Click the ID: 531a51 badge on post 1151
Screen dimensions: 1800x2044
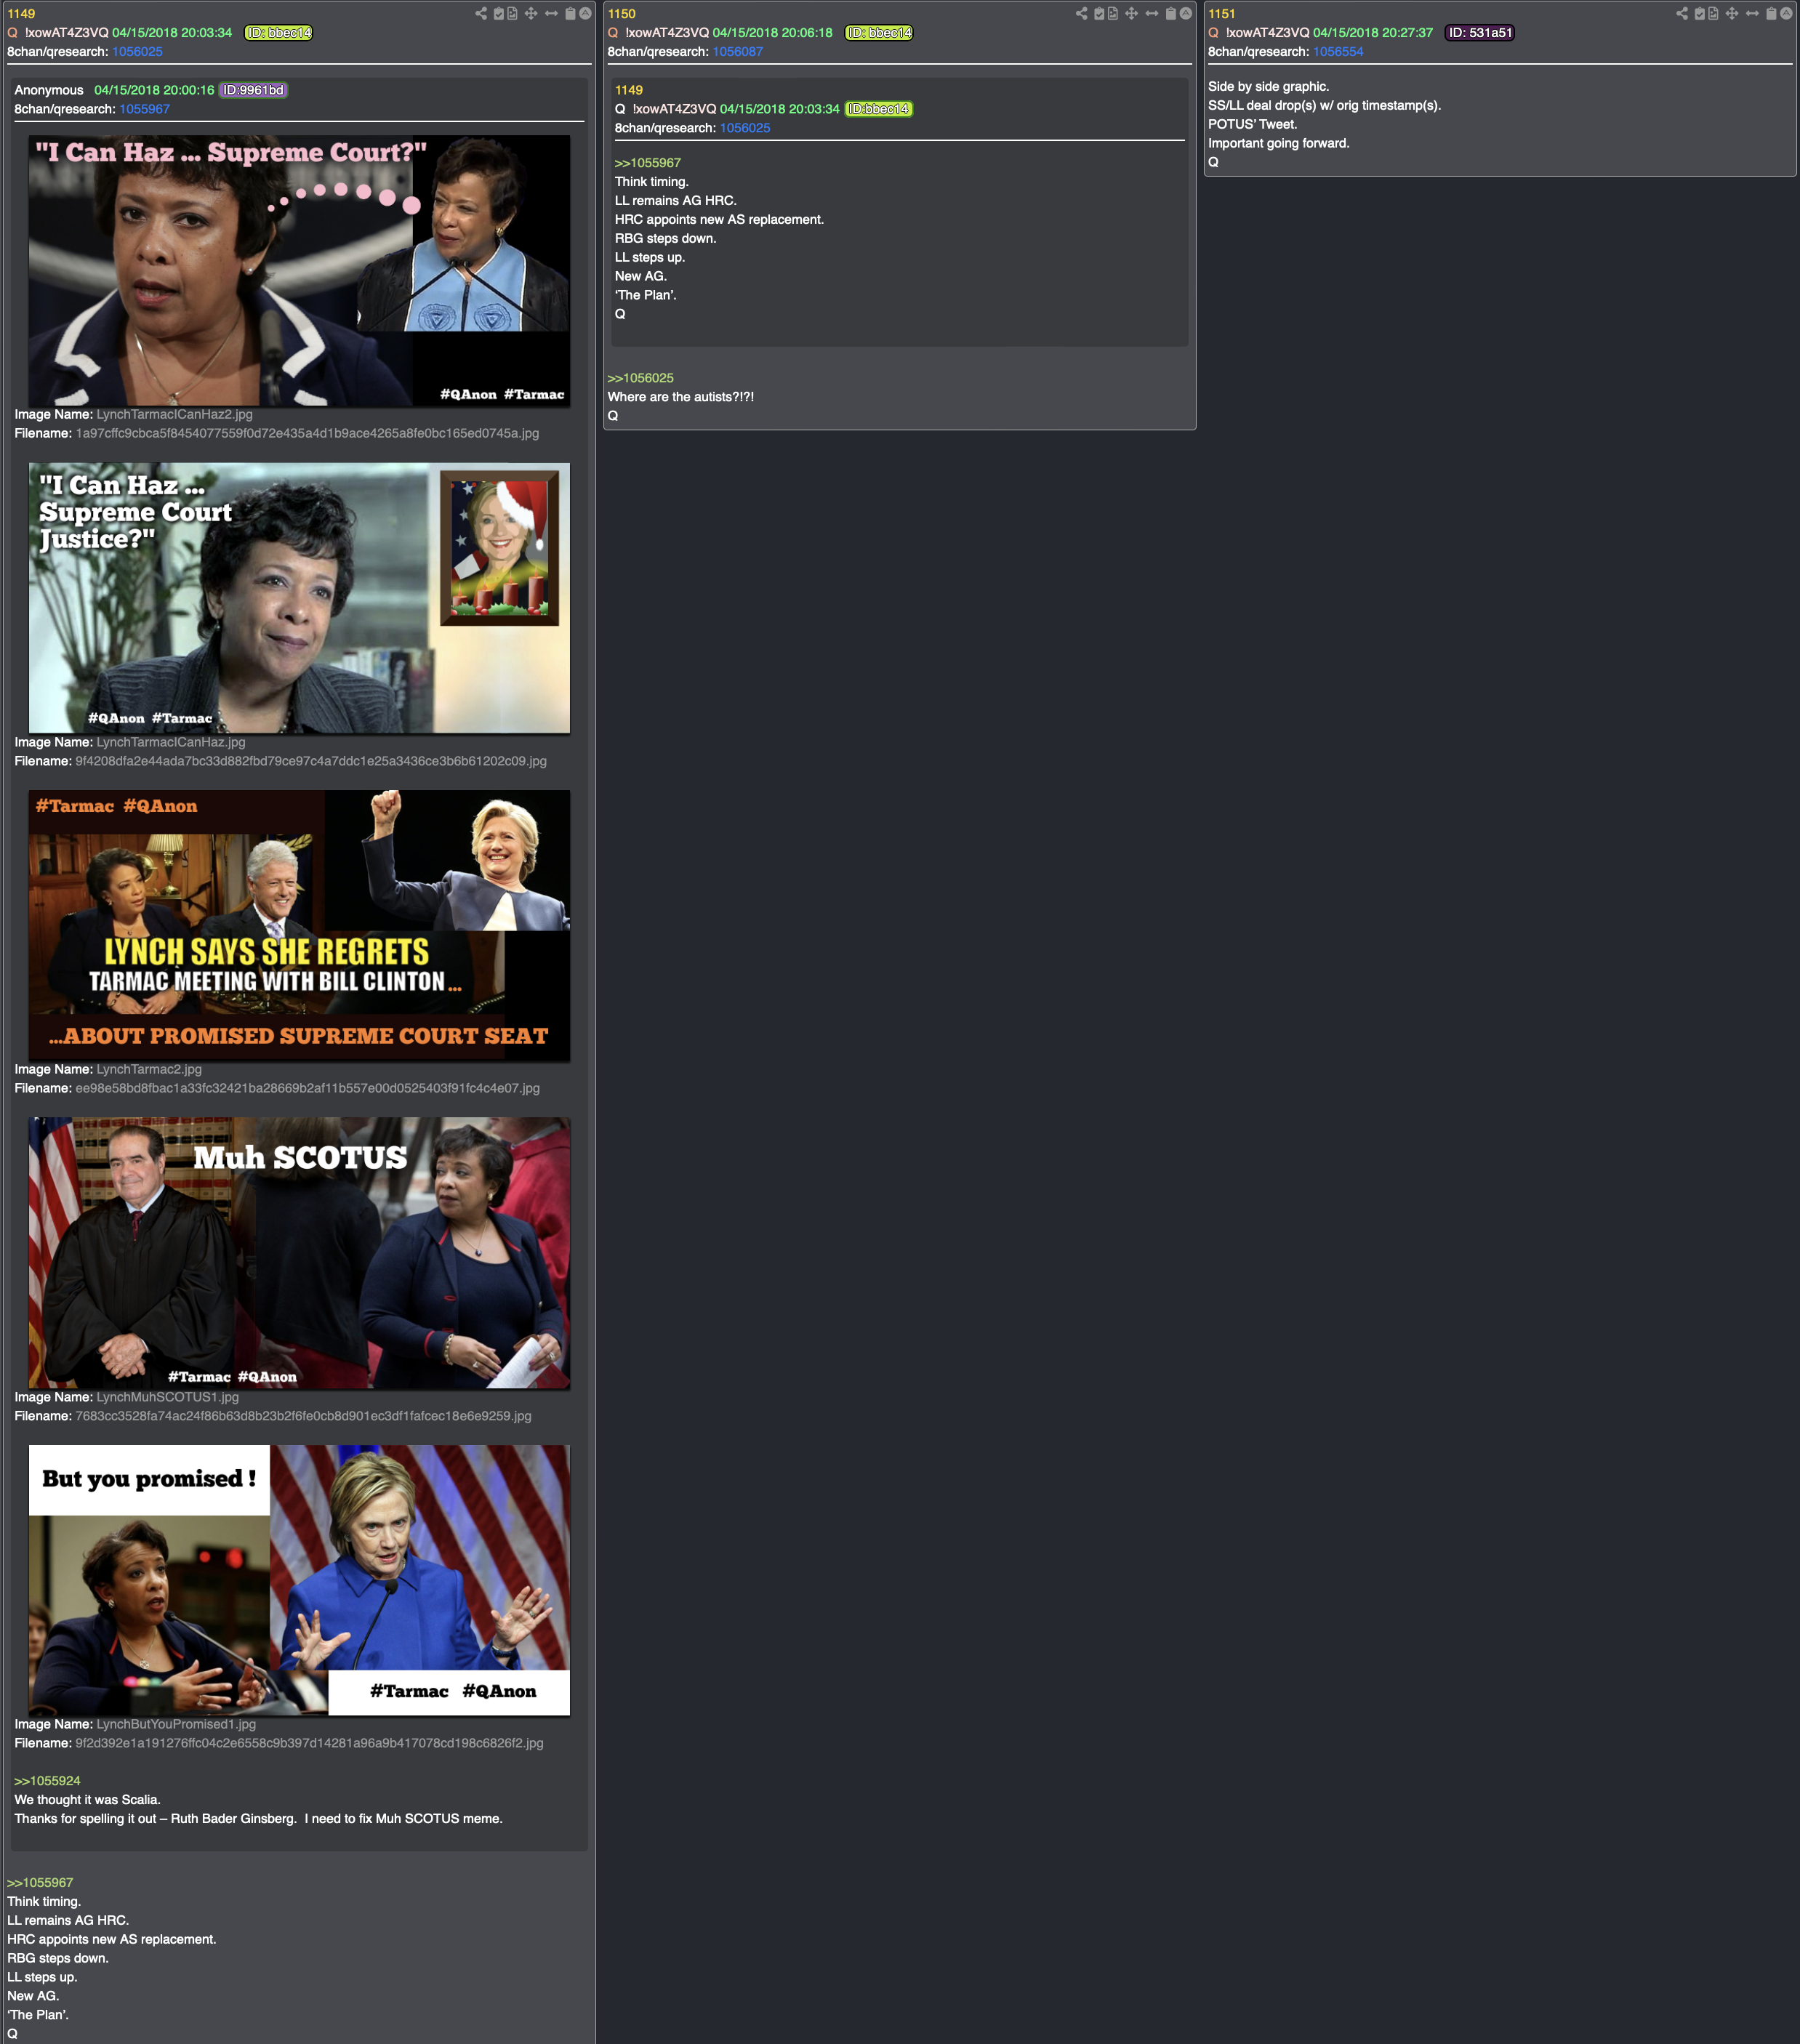(1480, 33)
